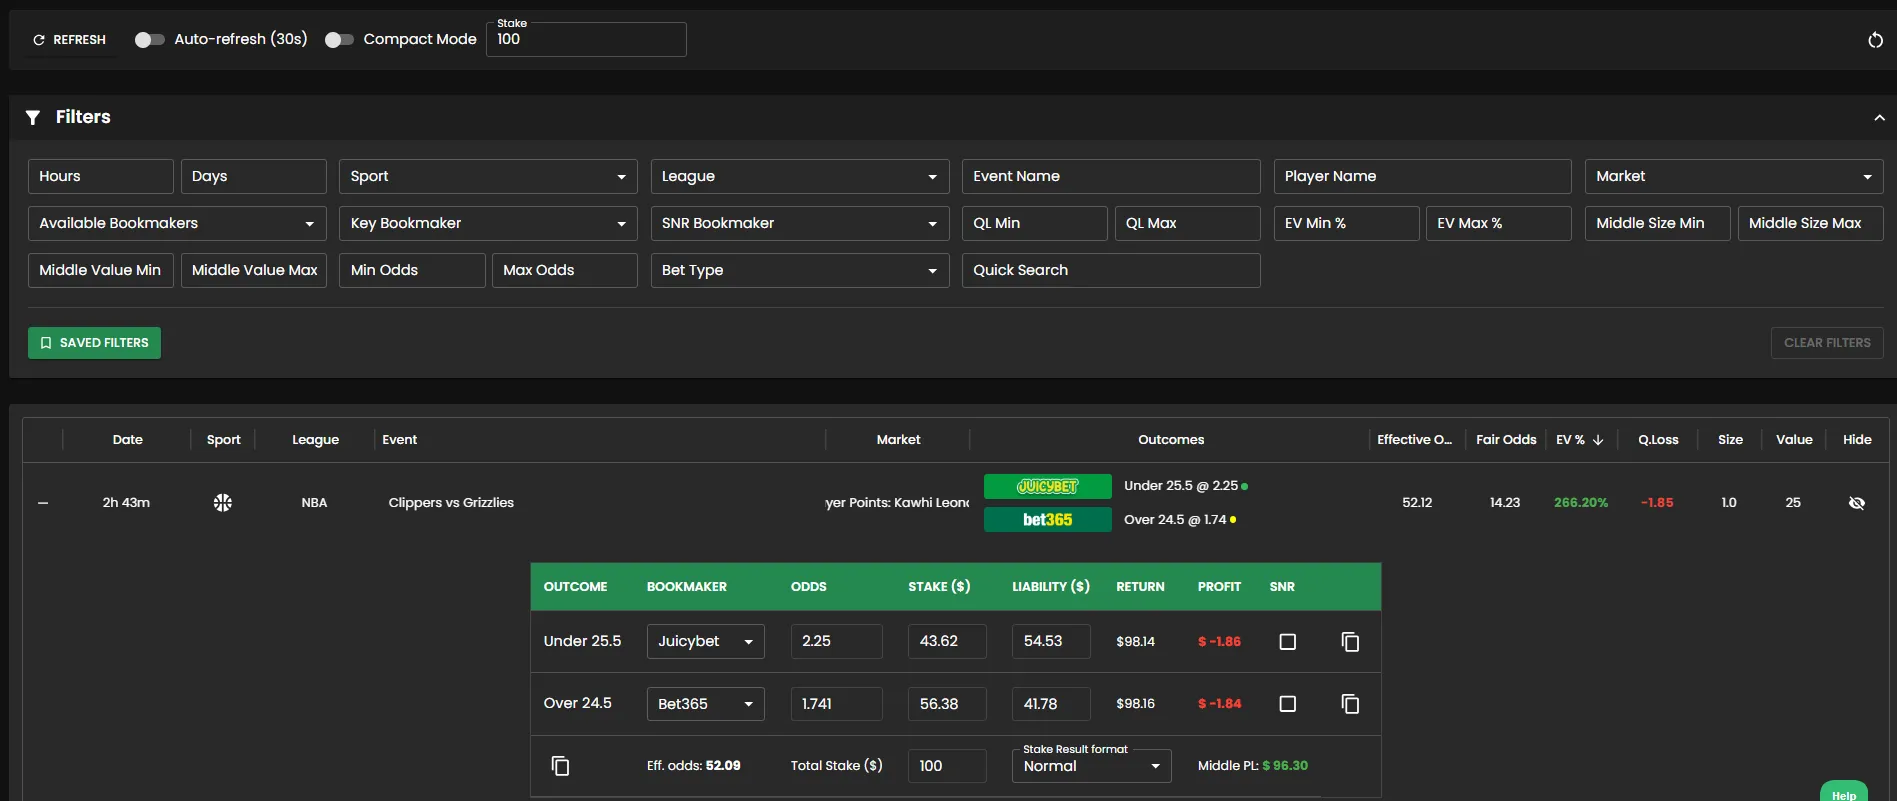Click the Event Name field
This screenshot has width=1897, height=801.
click(1111, 176)
